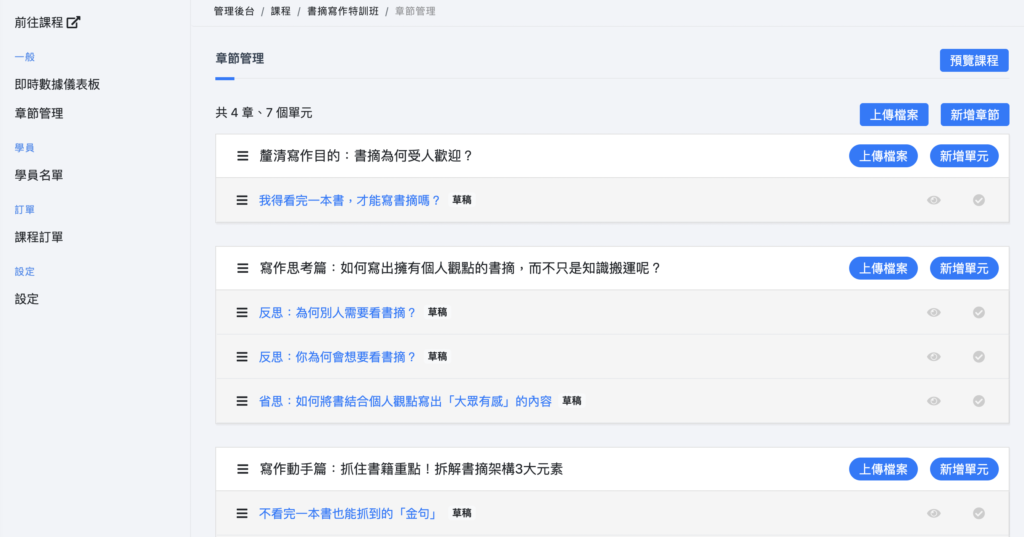Viewport: 1024px width, 537px height.
Task: Click drag handle icon for chapter 寫作動手篇
Action: [x=242, y=469]
